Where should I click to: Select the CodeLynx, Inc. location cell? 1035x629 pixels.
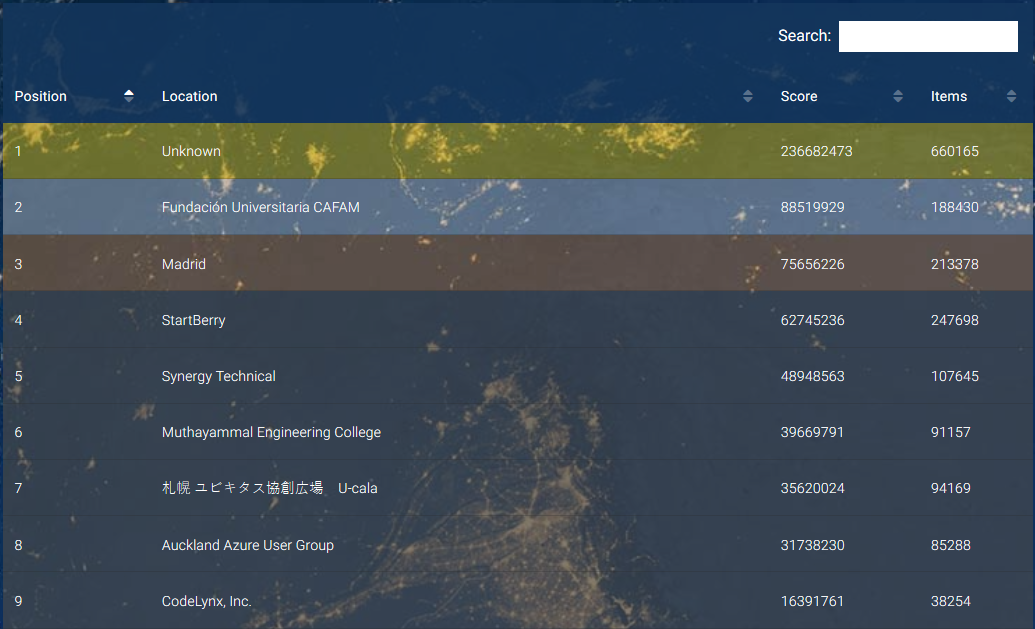pos(207,601)
